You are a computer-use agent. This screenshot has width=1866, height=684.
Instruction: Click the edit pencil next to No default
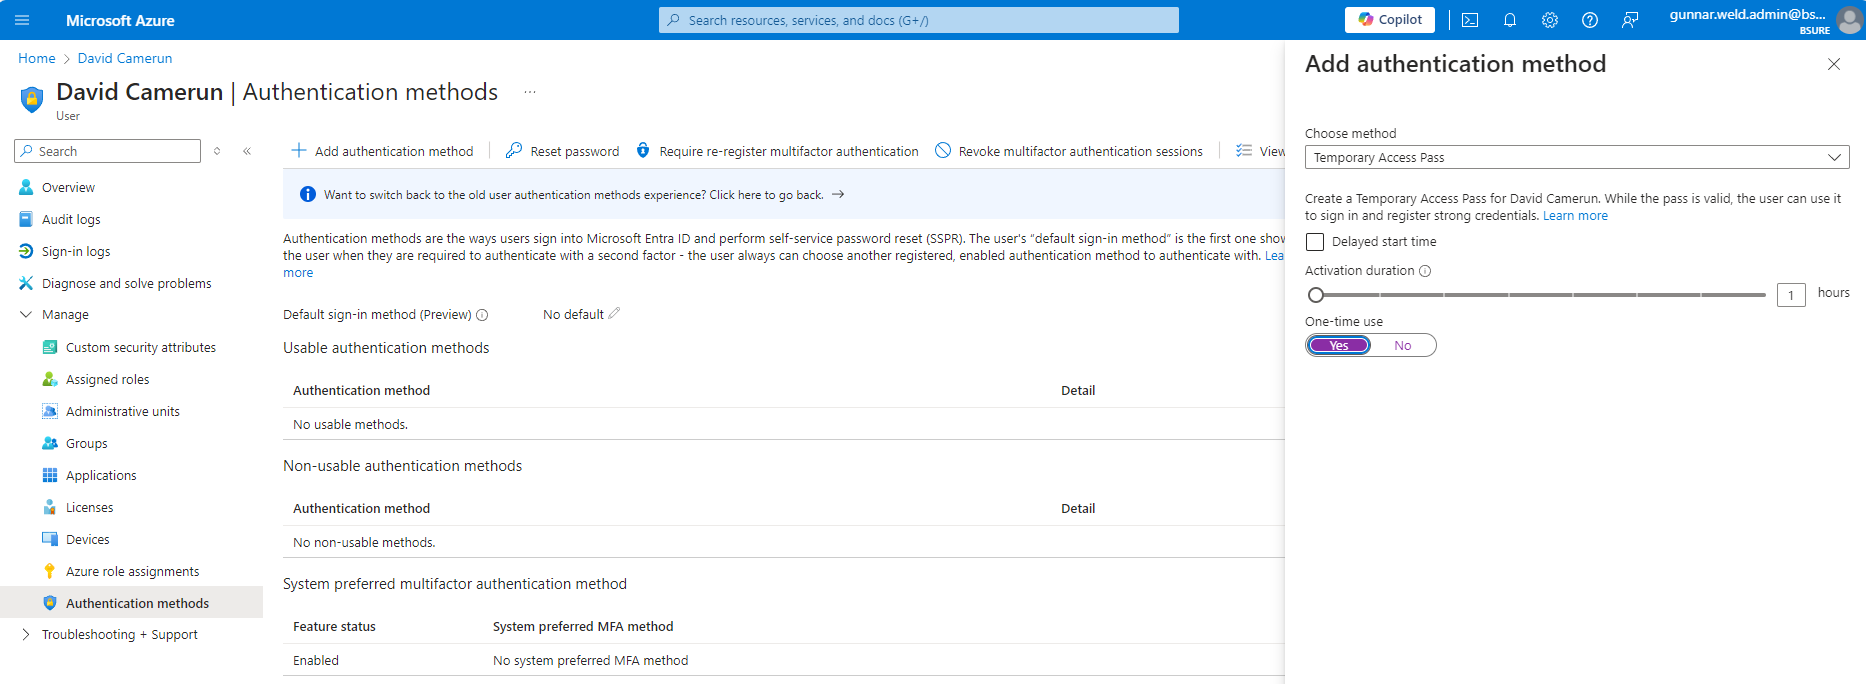pyautogui.click(x=614, y=314)
